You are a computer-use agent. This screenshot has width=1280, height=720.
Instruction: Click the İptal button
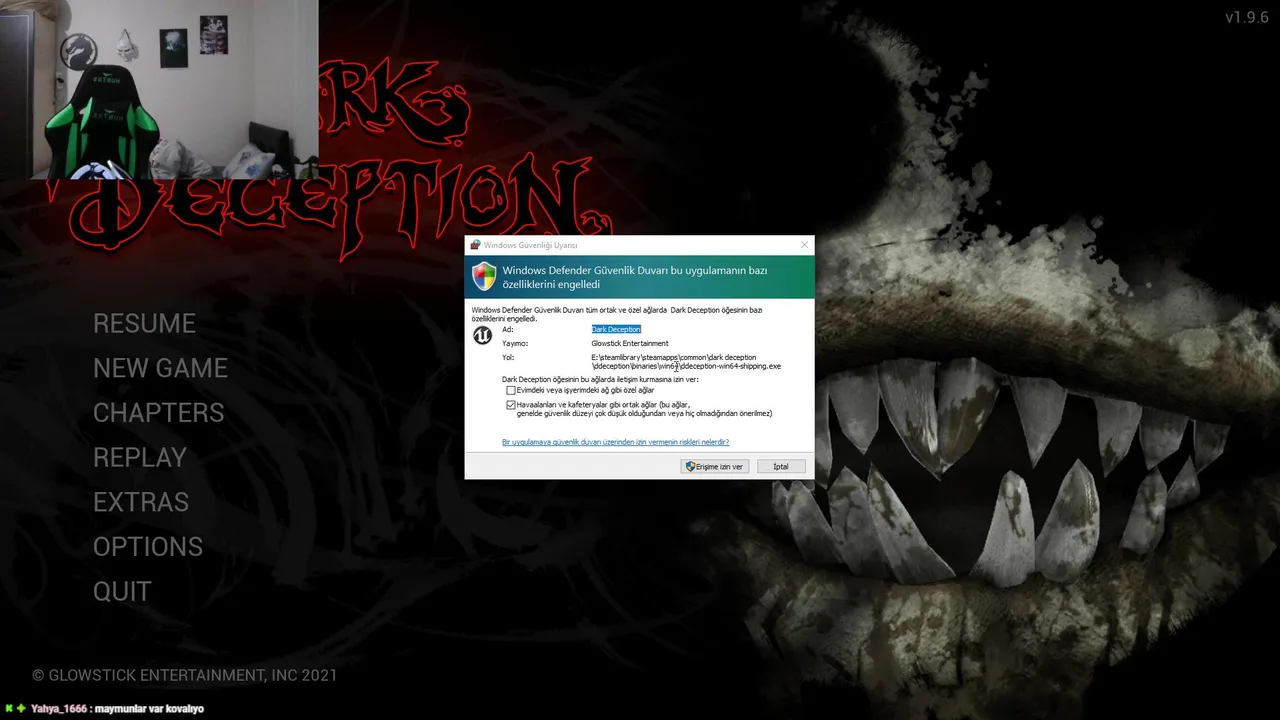781,467
